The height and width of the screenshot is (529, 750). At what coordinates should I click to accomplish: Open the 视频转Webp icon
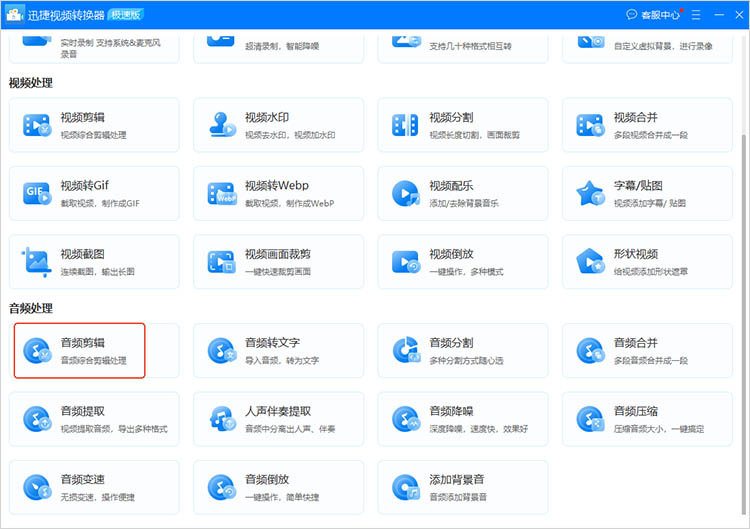tap(222, 193)
